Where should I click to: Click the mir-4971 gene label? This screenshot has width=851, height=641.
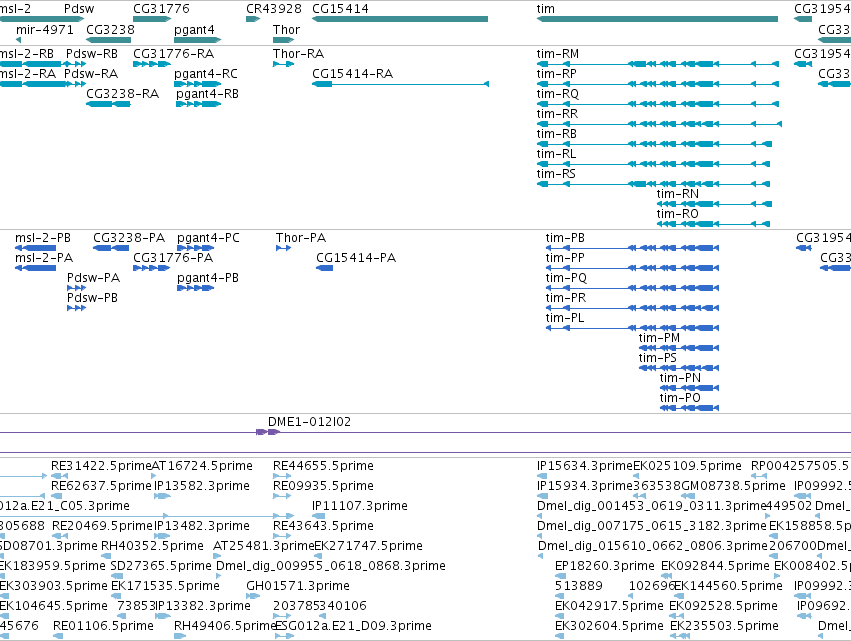(45, 29)
